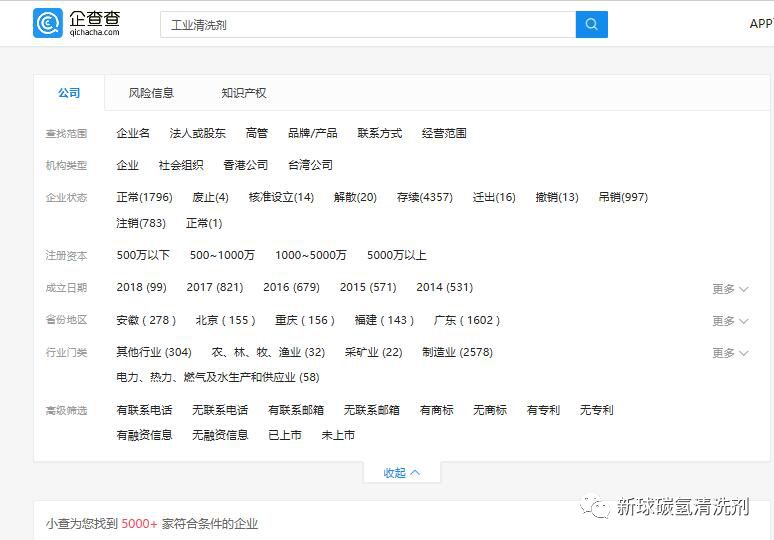Click the blue magnifier search button
This screenshot has width=774, height=540.
(x=591, y=24)
